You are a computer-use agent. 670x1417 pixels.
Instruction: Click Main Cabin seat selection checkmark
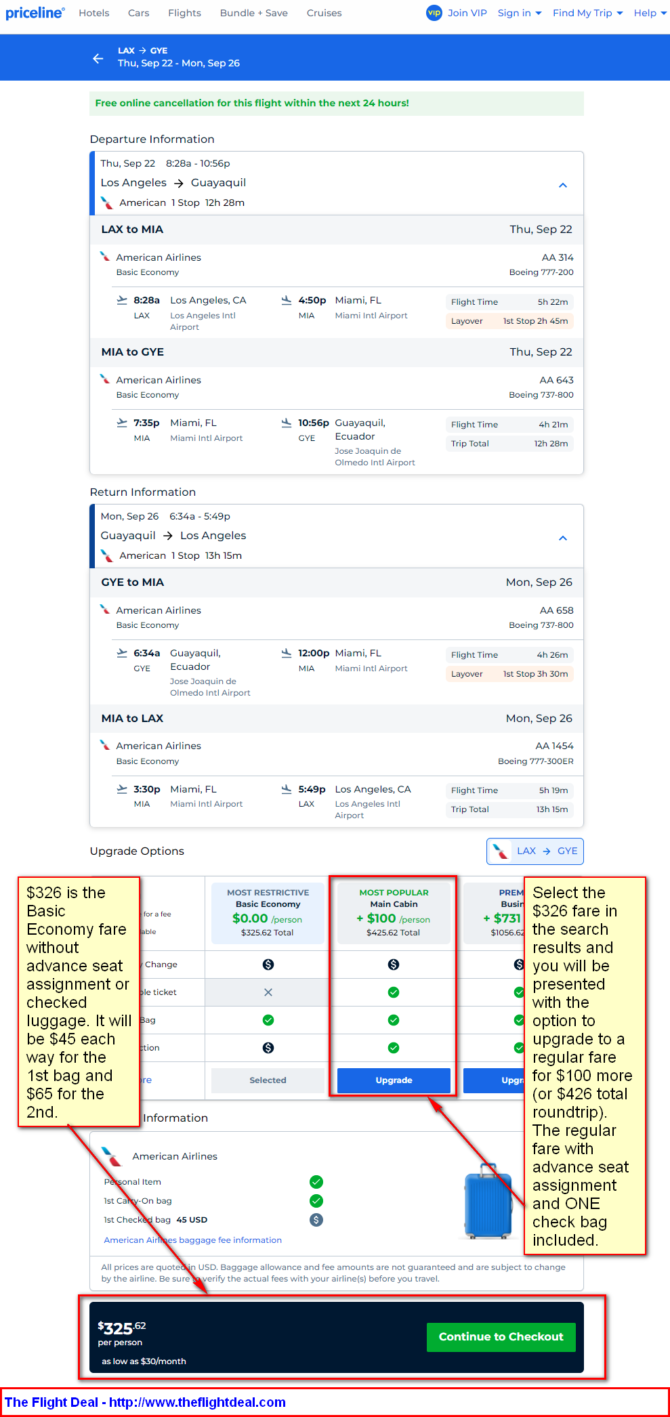(393, 1048)
